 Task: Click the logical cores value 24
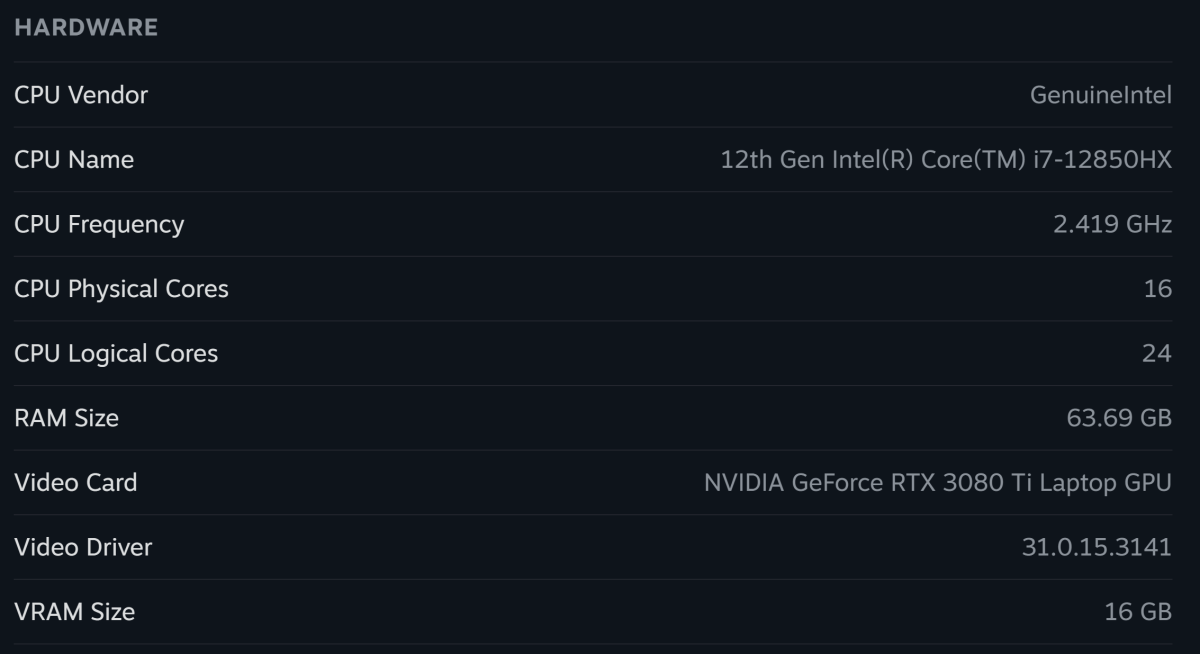1157,353
